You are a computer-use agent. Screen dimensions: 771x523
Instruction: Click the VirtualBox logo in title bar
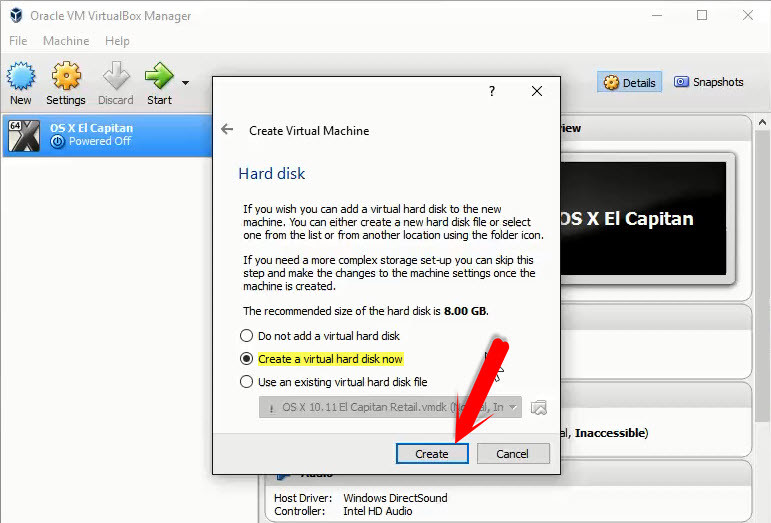16,15
